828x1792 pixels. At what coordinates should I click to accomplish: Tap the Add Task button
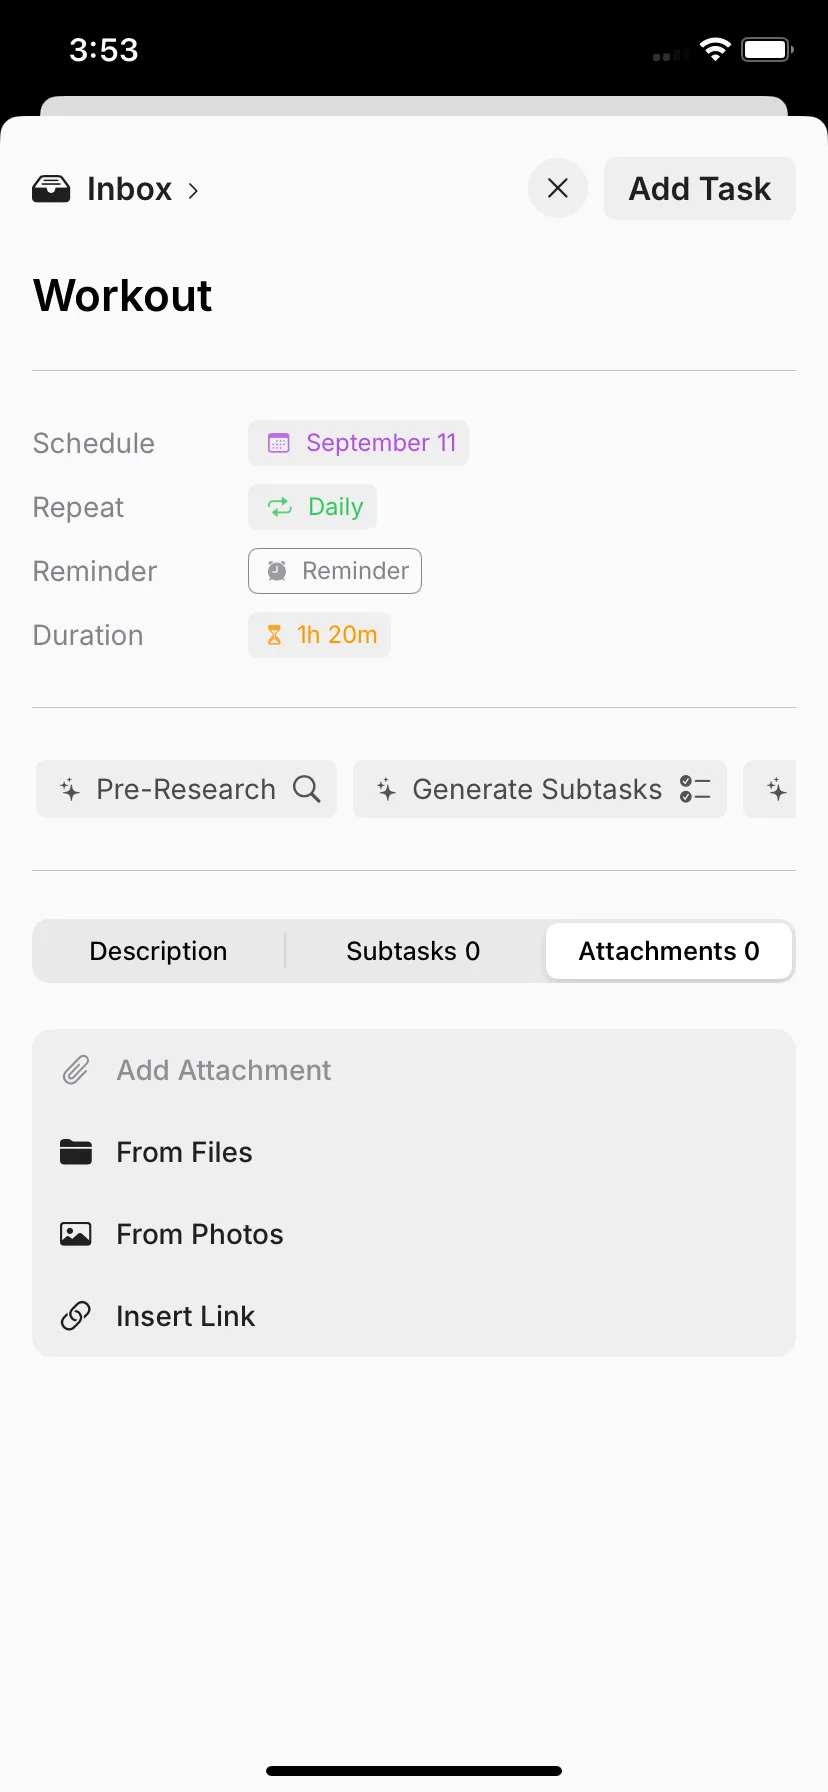tap(700, 188)
